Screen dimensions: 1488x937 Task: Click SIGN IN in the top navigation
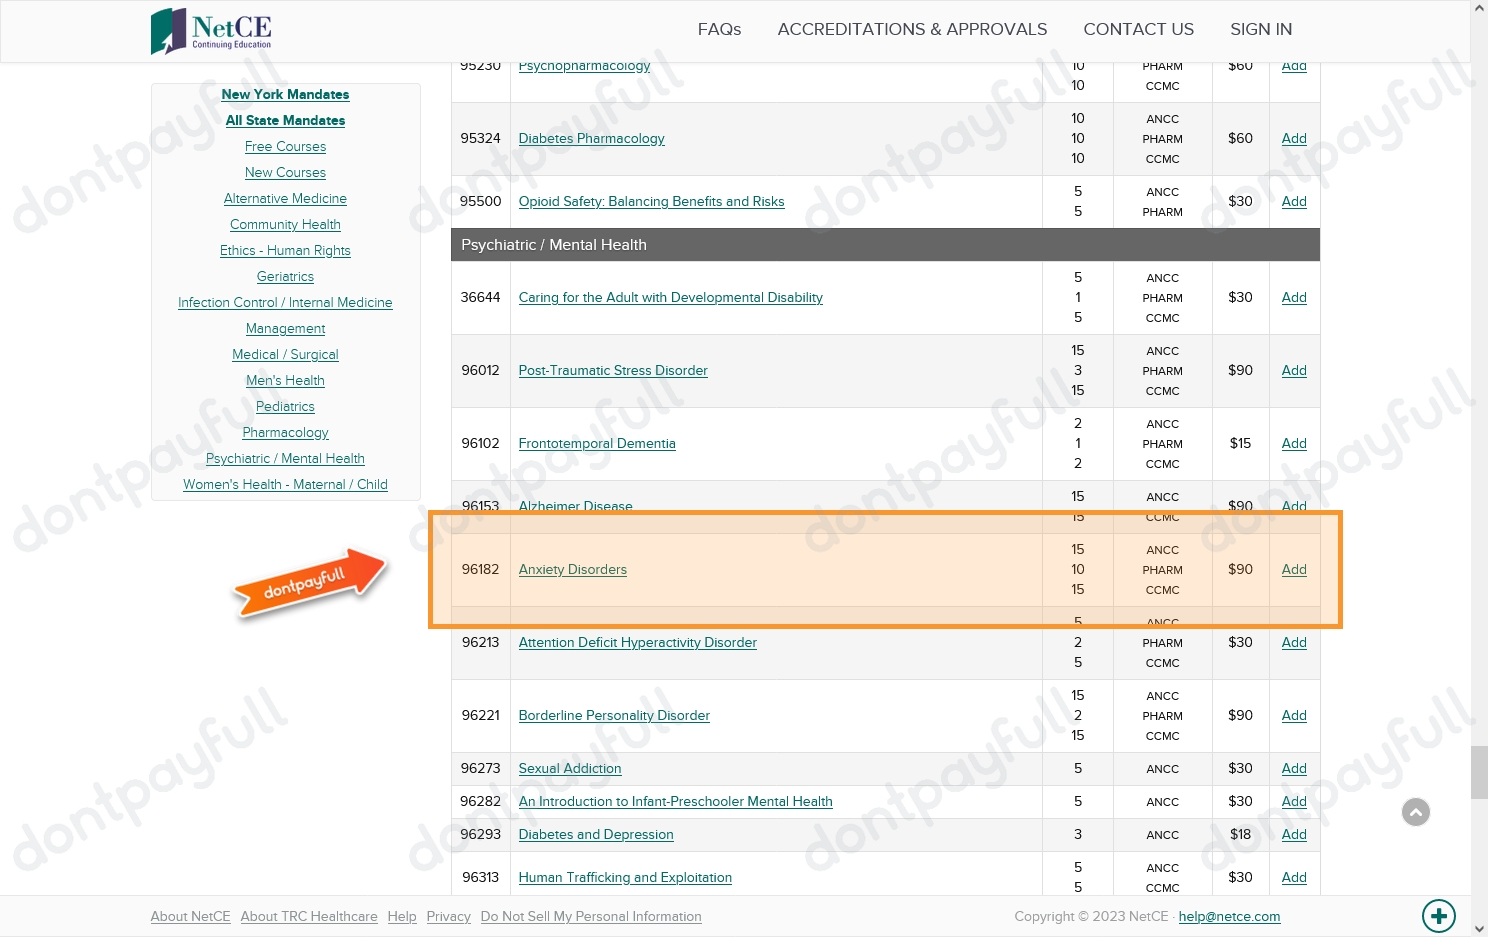pos(1261,29)
